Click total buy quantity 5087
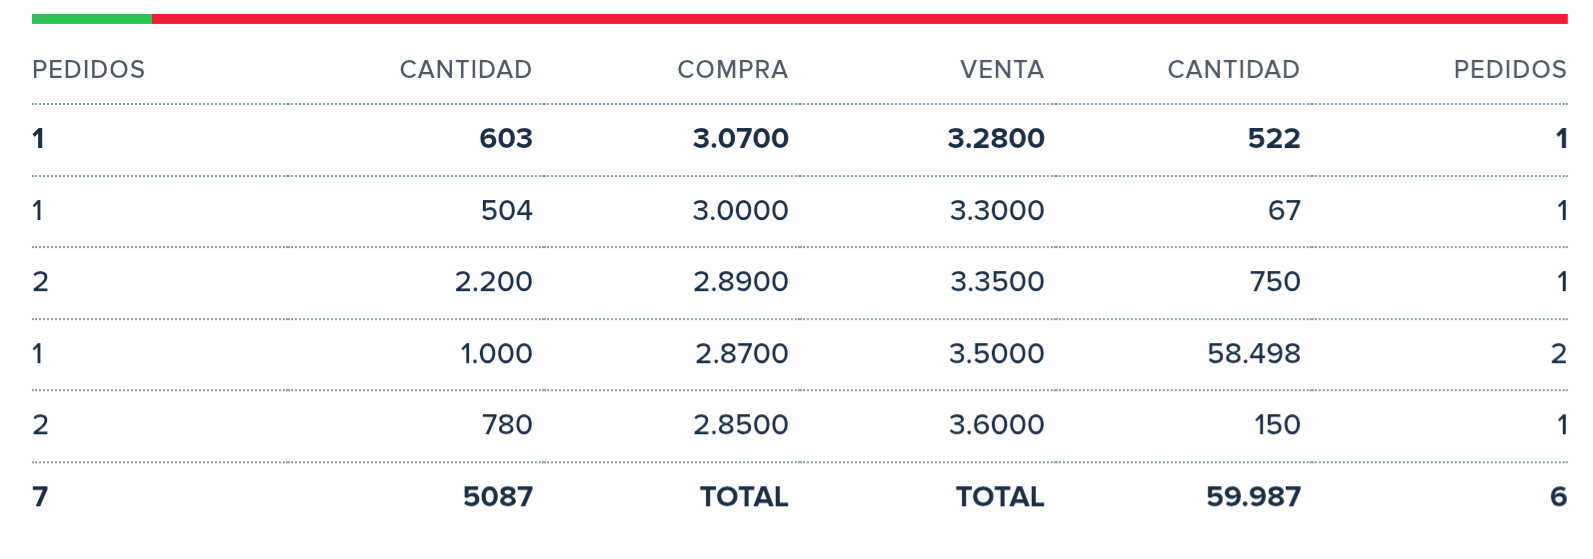 497,497
